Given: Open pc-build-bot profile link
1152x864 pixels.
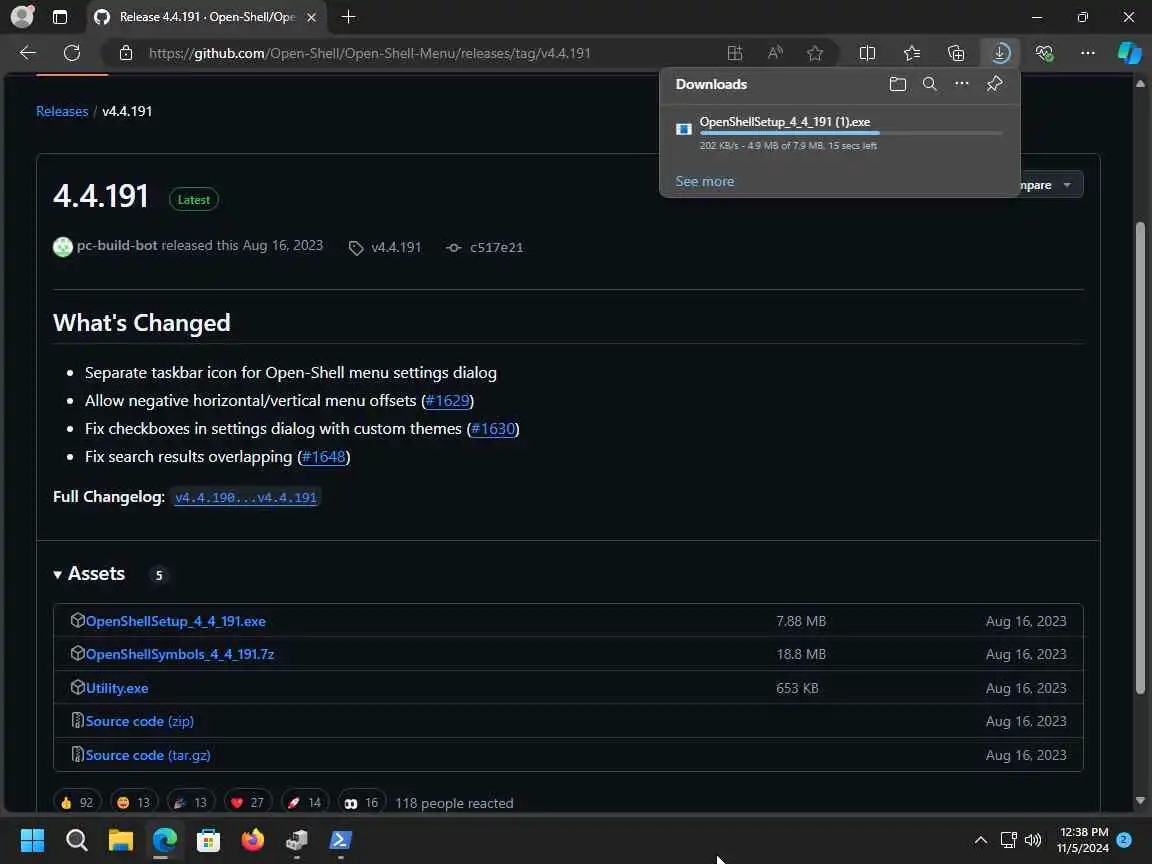Looking at the screenshot, I should [117, 245].
